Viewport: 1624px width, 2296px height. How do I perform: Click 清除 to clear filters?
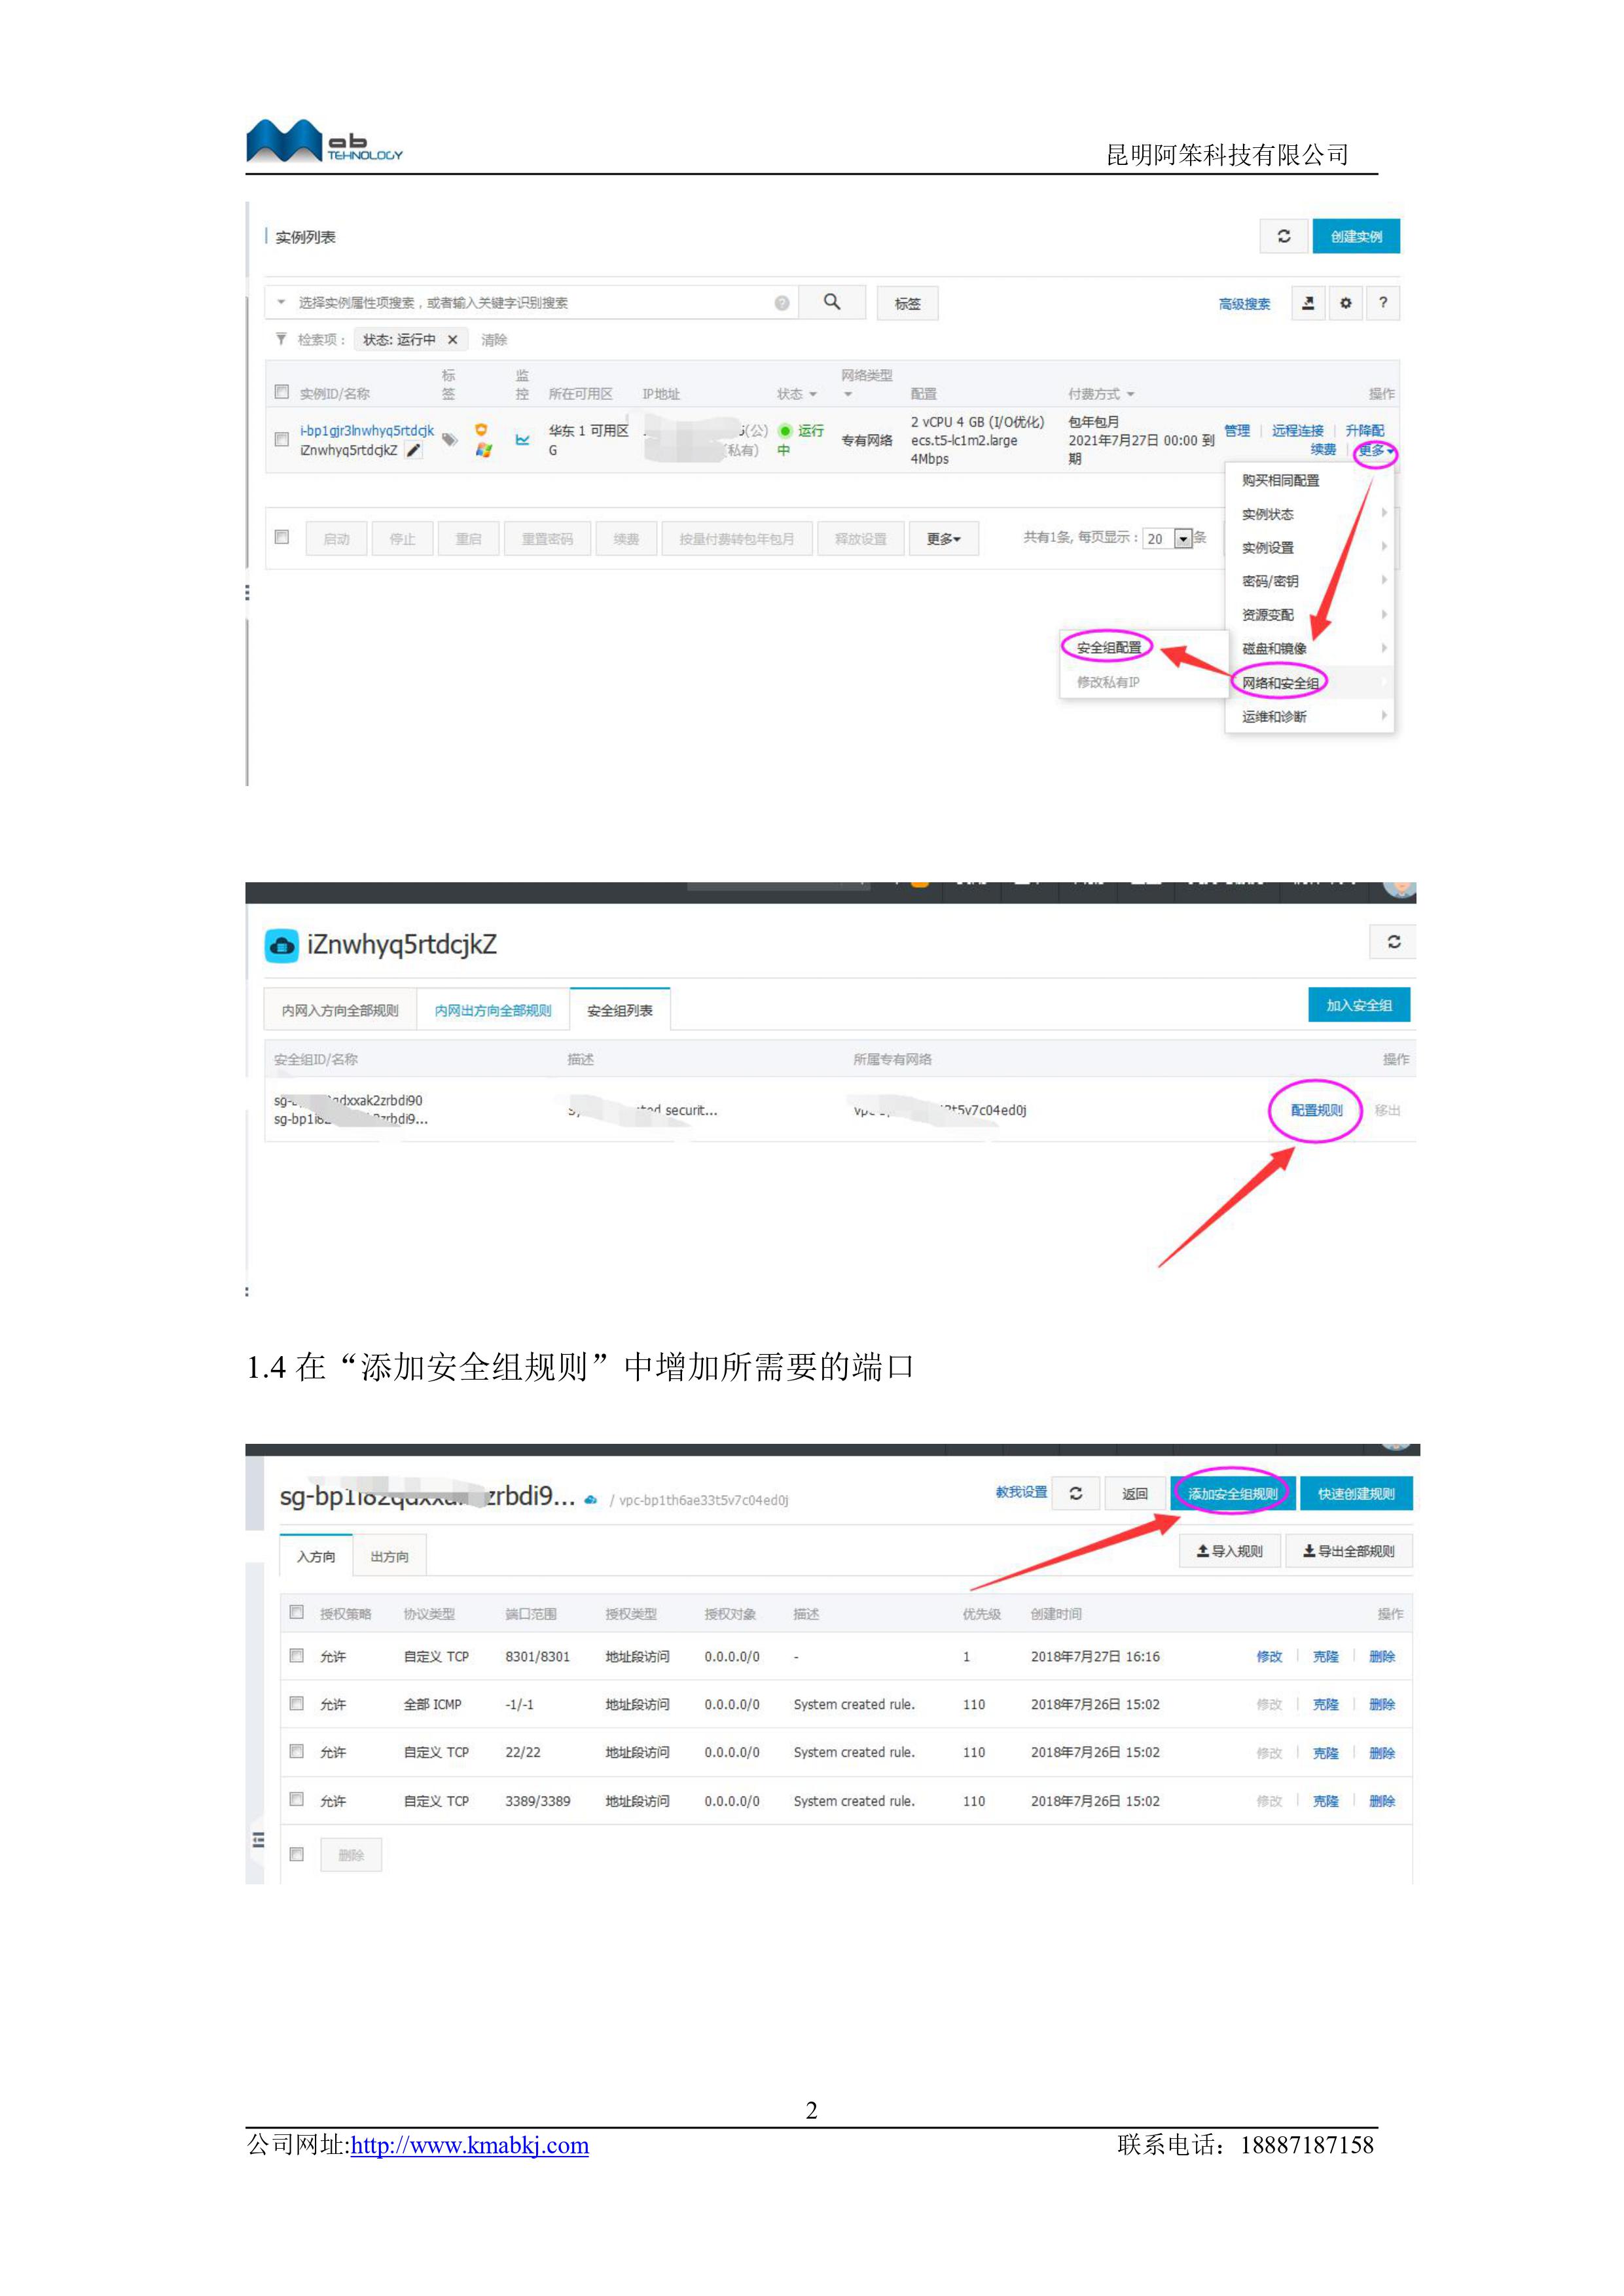pyautogui.click(x=494, y=340)
